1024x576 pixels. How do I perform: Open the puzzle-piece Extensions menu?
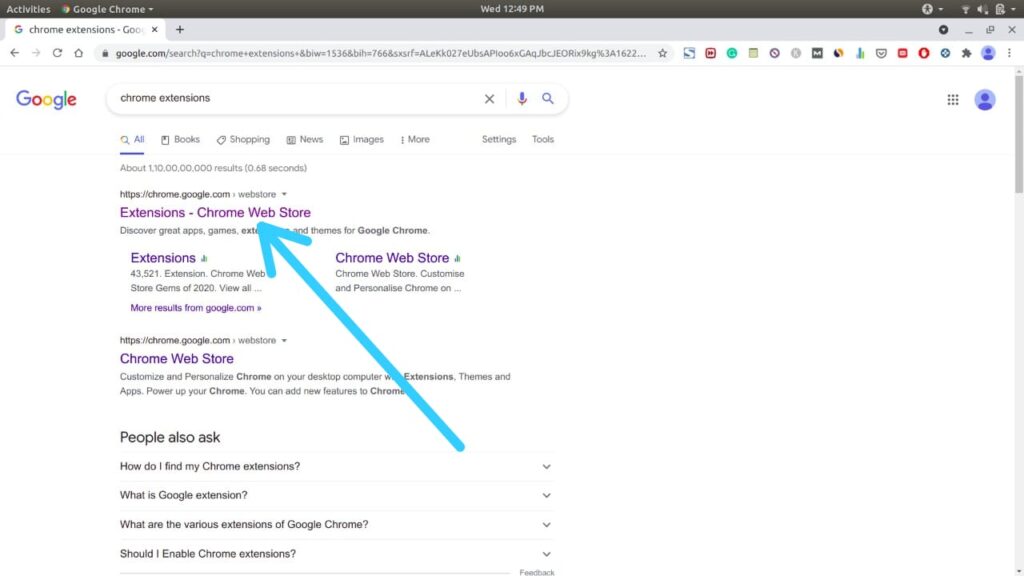[x=967, y=54]
